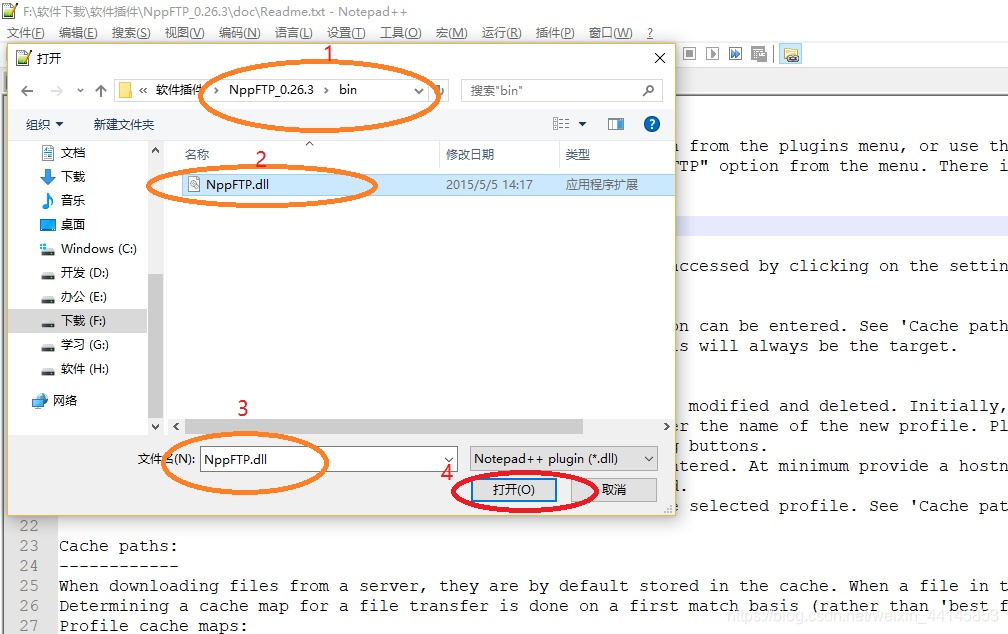Go up one folder level

pos(101,91)
